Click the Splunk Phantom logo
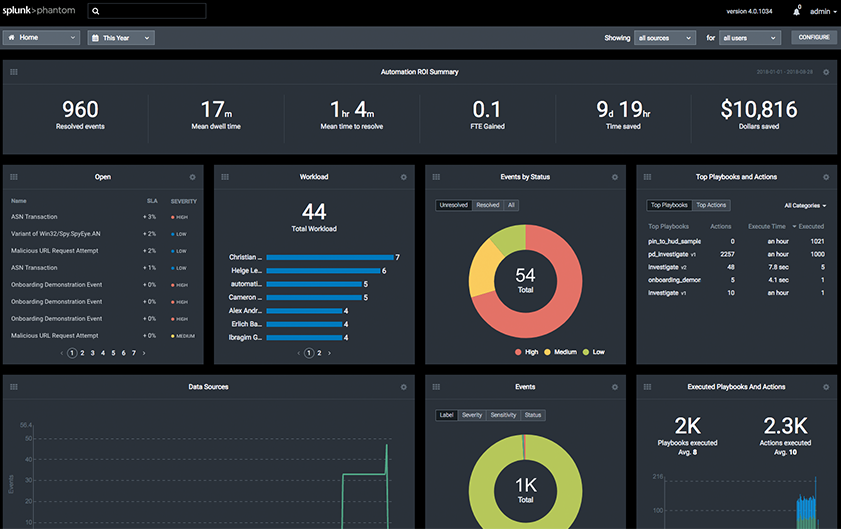Viewport: 841px width, 529px height. 39,10
